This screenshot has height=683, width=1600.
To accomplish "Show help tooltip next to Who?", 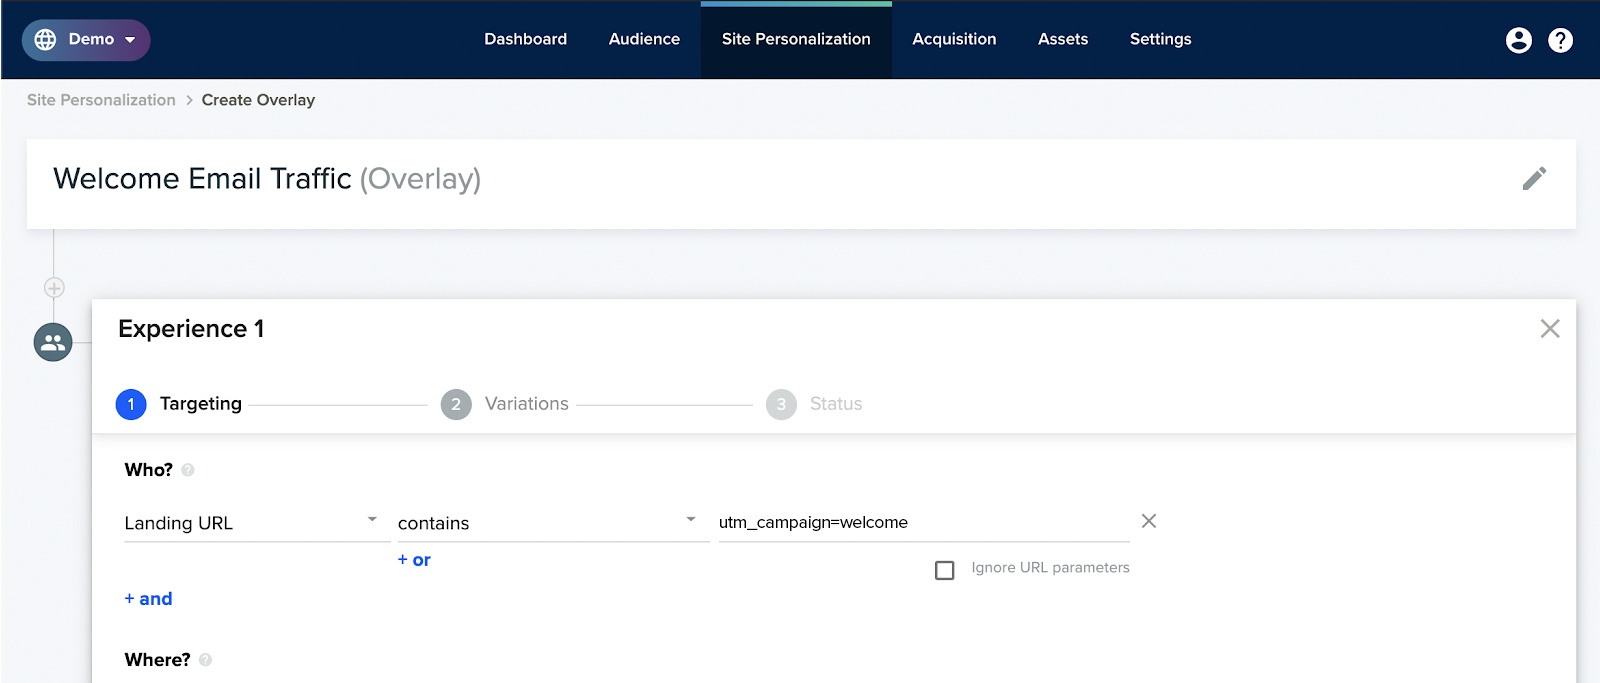I will point(188,470).
